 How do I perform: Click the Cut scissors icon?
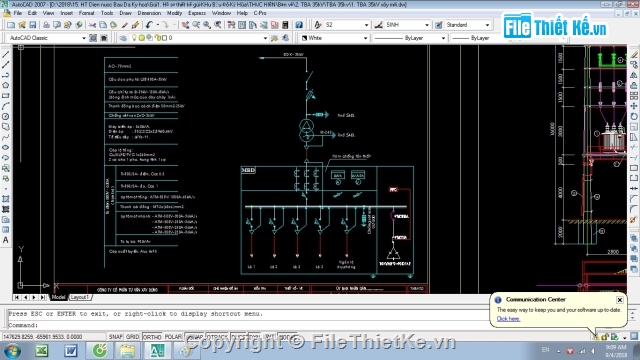[93, 25]
